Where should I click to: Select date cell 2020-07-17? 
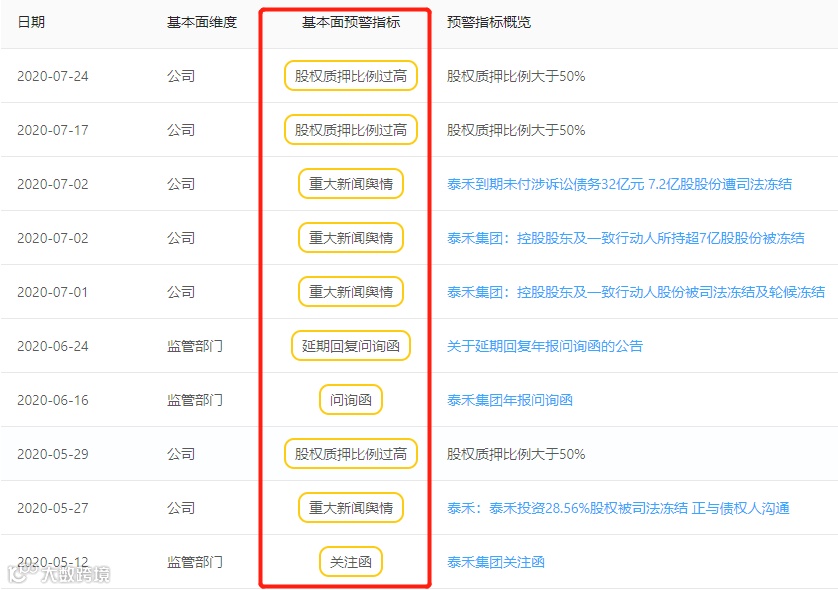pos(53,130)
